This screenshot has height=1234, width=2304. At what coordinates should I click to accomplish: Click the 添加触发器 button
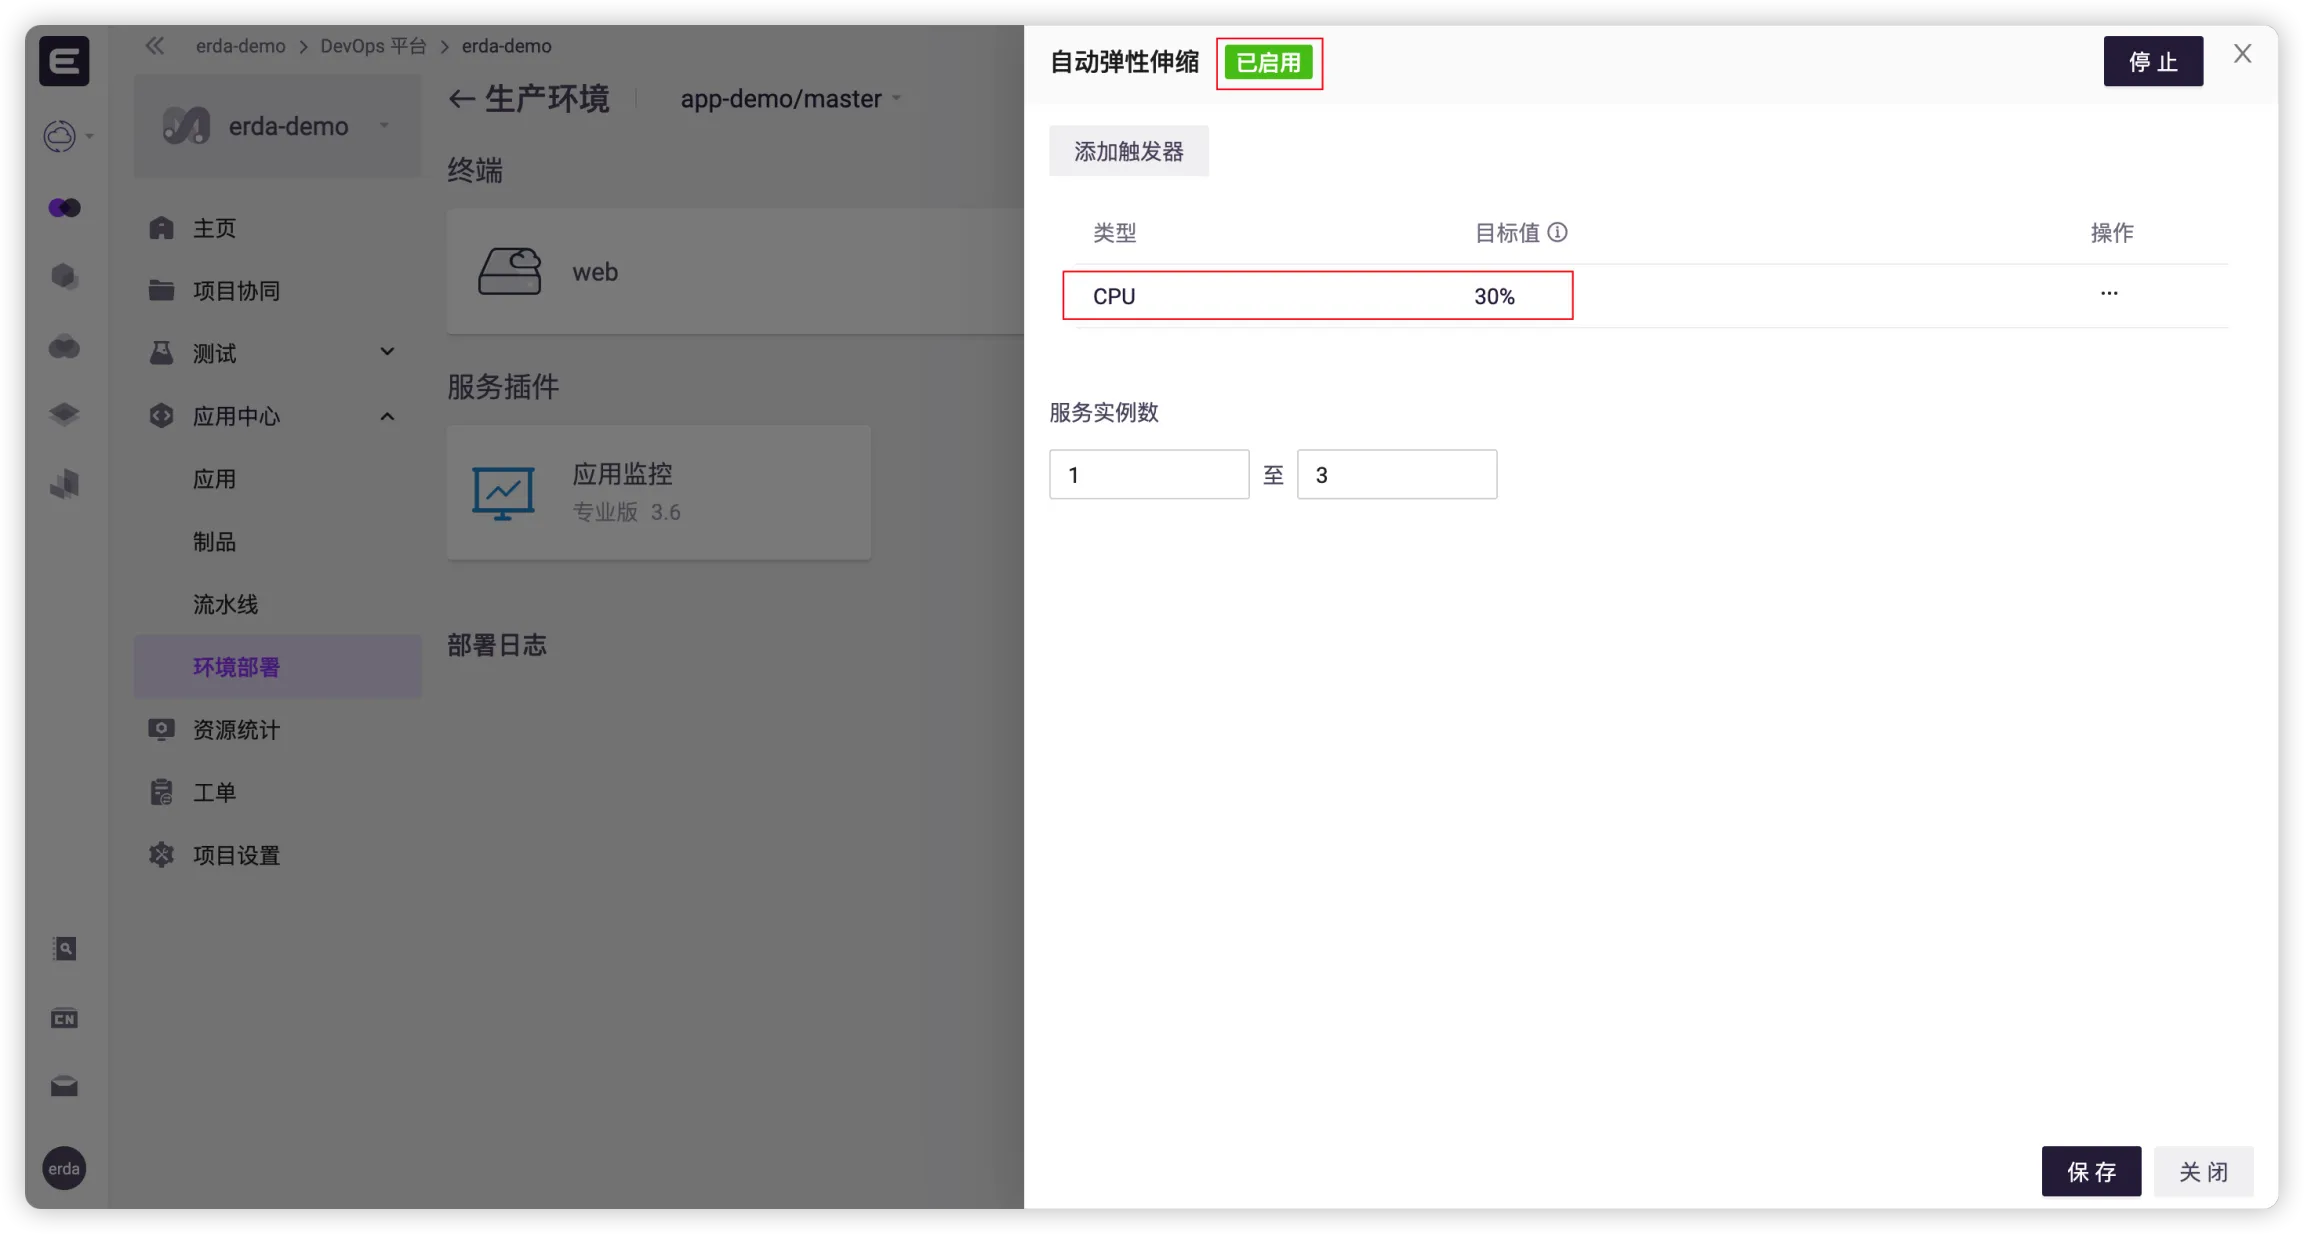[x=1128, y=151]
